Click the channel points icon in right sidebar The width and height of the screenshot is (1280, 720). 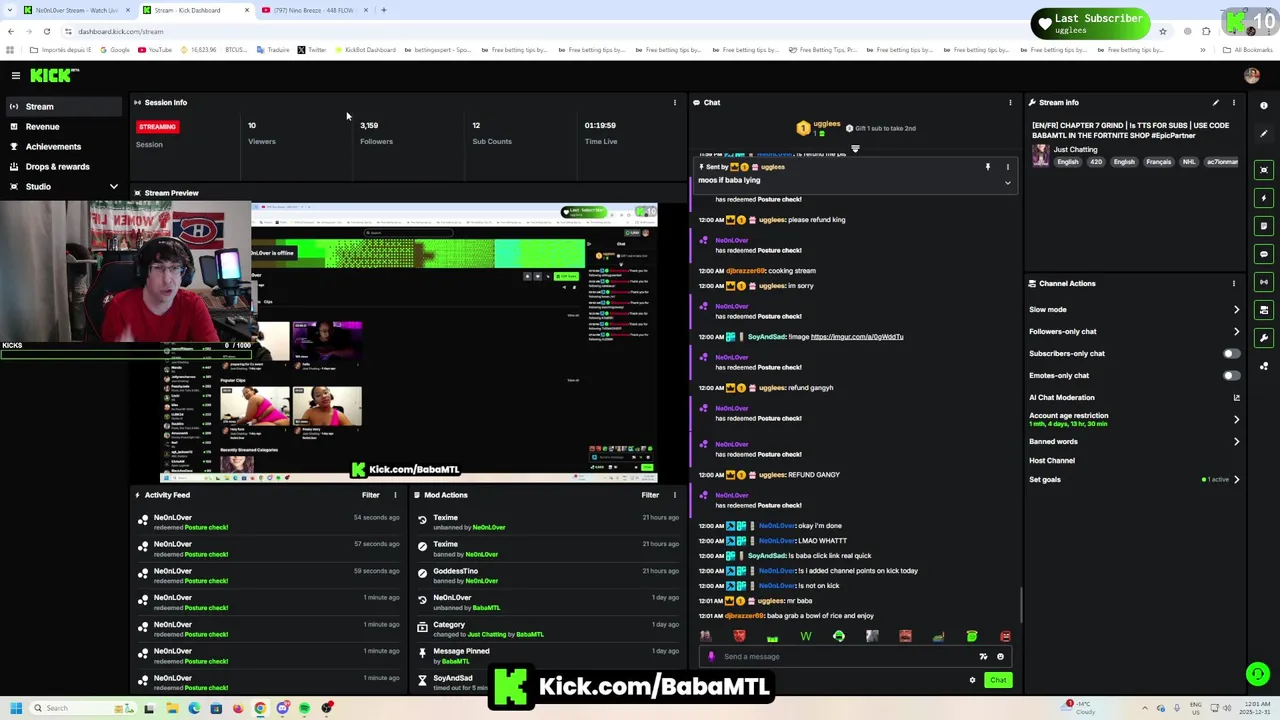1264,366
